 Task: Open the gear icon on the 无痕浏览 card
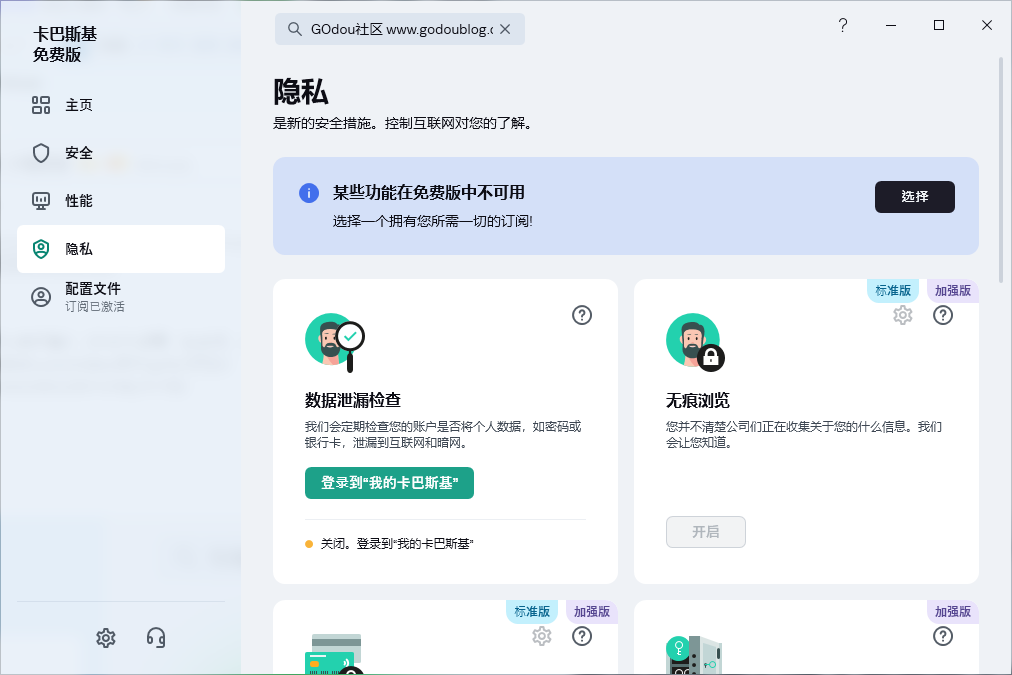[903, 314]
